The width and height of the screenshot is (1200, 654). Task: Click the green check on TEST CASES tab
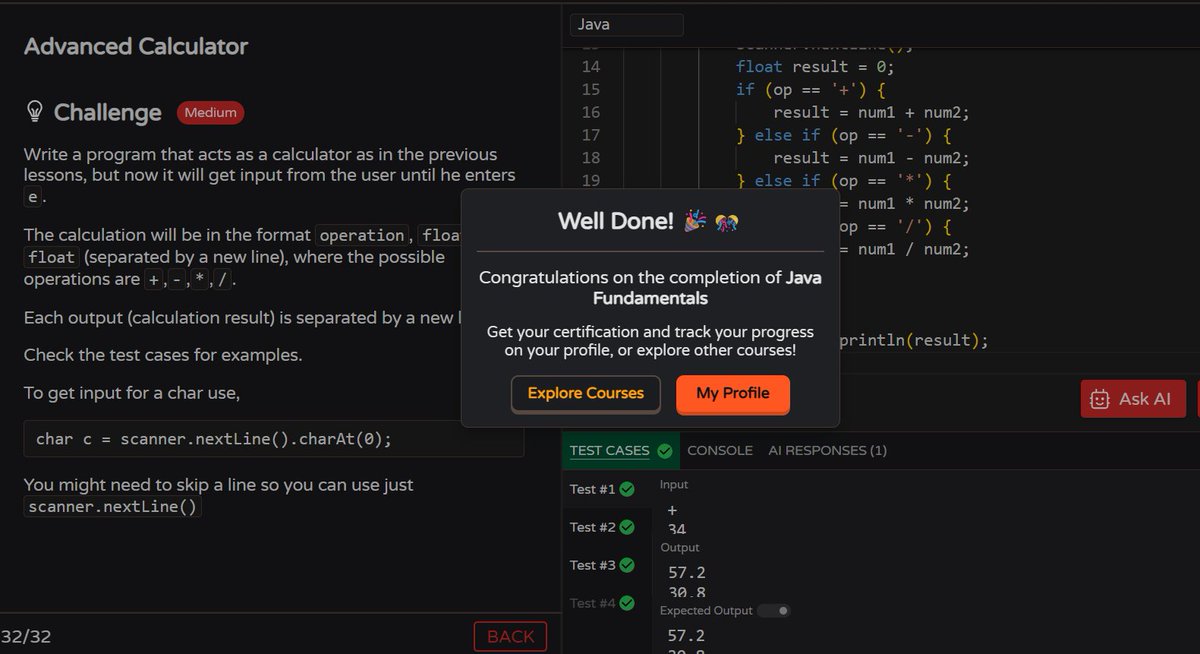coord(664,451)
